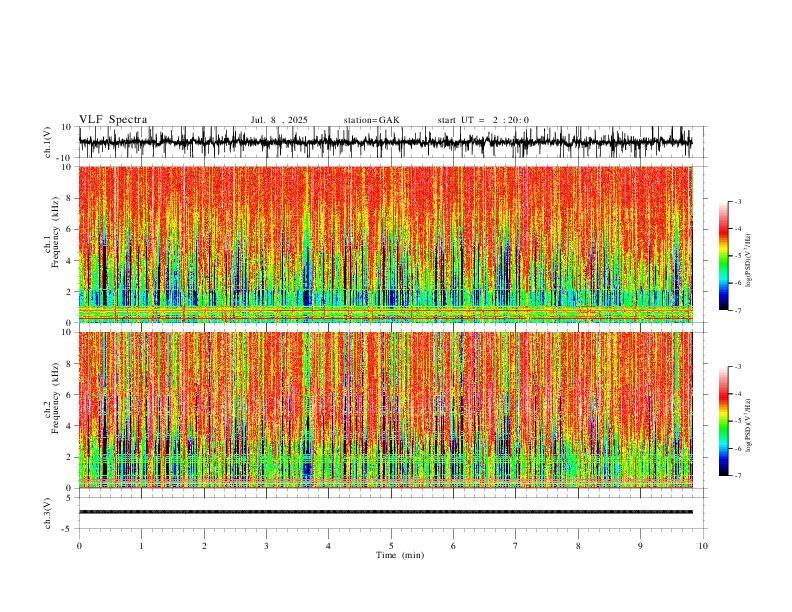The height and width of the screenshot is (612, 792).
Task: Click the "6" kHz tick on ch.2 spectrogram axis
Action: point(70,394)
